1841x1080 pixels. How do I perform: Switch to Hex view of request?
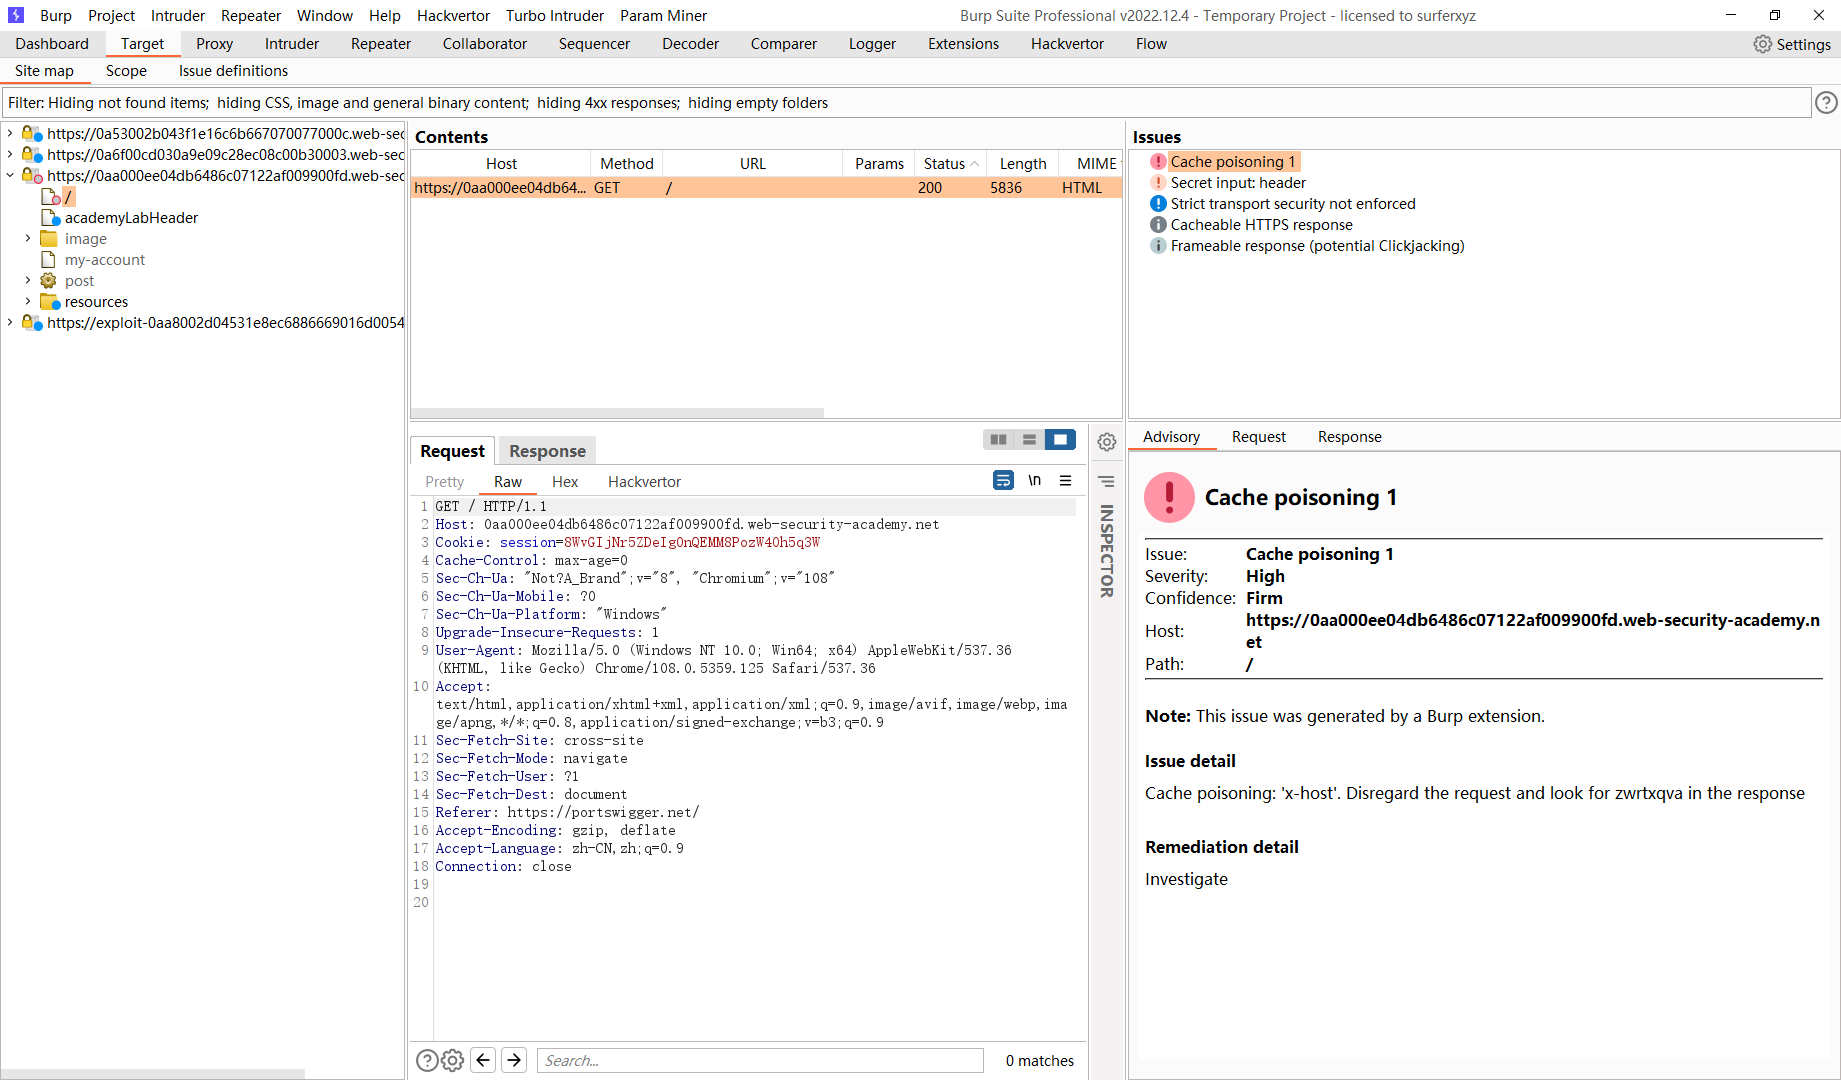tap(565, 481)
